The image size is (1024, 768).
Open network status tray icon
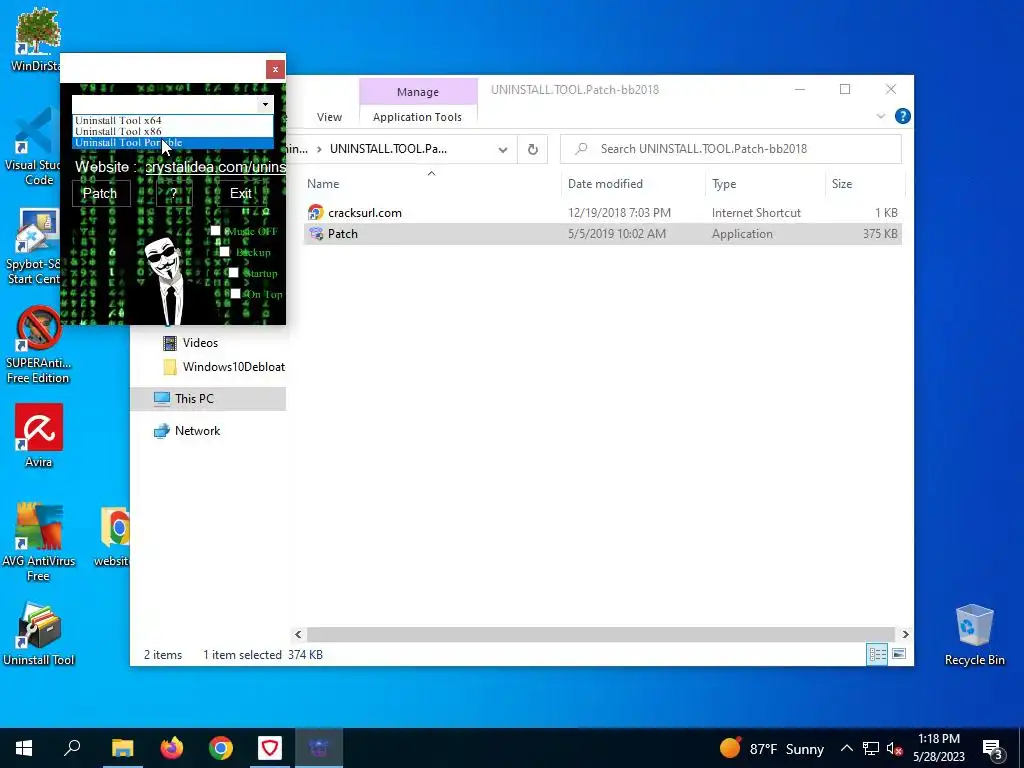pyautogui.click(x=871, y=748)
